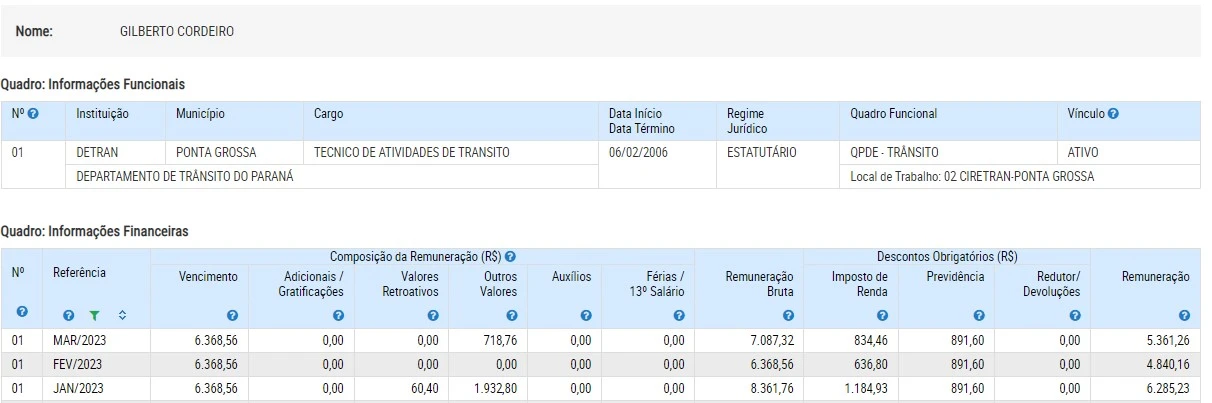Viewport: 1212px width, 403px height.
Task: Click the Vínculo help icon
Action: [1113, 114]
